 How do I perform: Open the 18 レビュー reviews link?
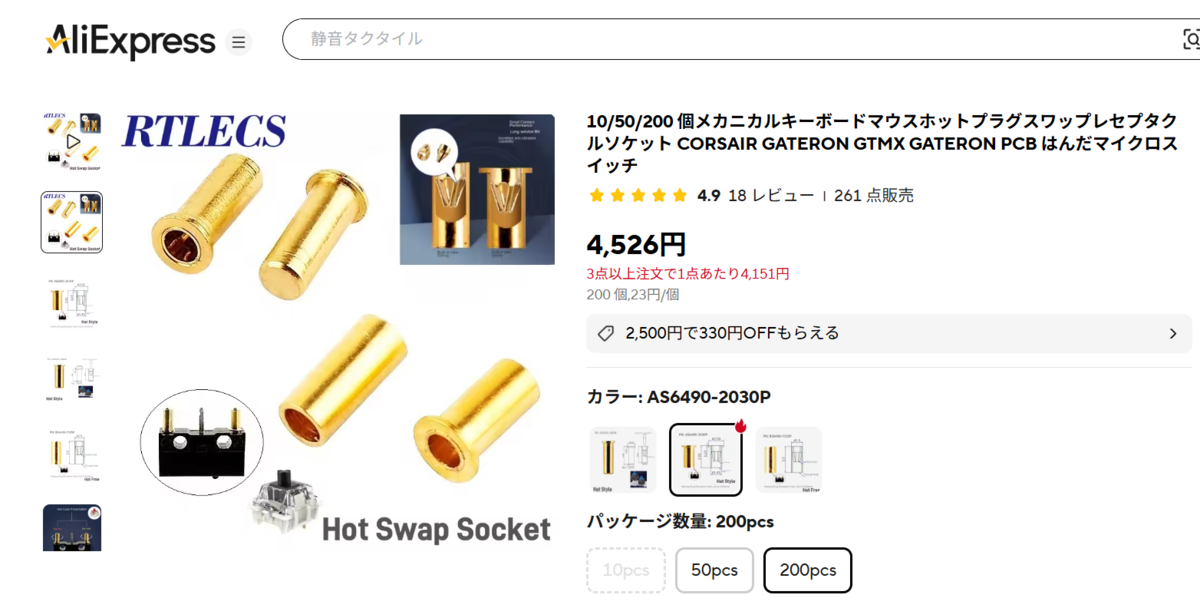click(x=771, y=196)
